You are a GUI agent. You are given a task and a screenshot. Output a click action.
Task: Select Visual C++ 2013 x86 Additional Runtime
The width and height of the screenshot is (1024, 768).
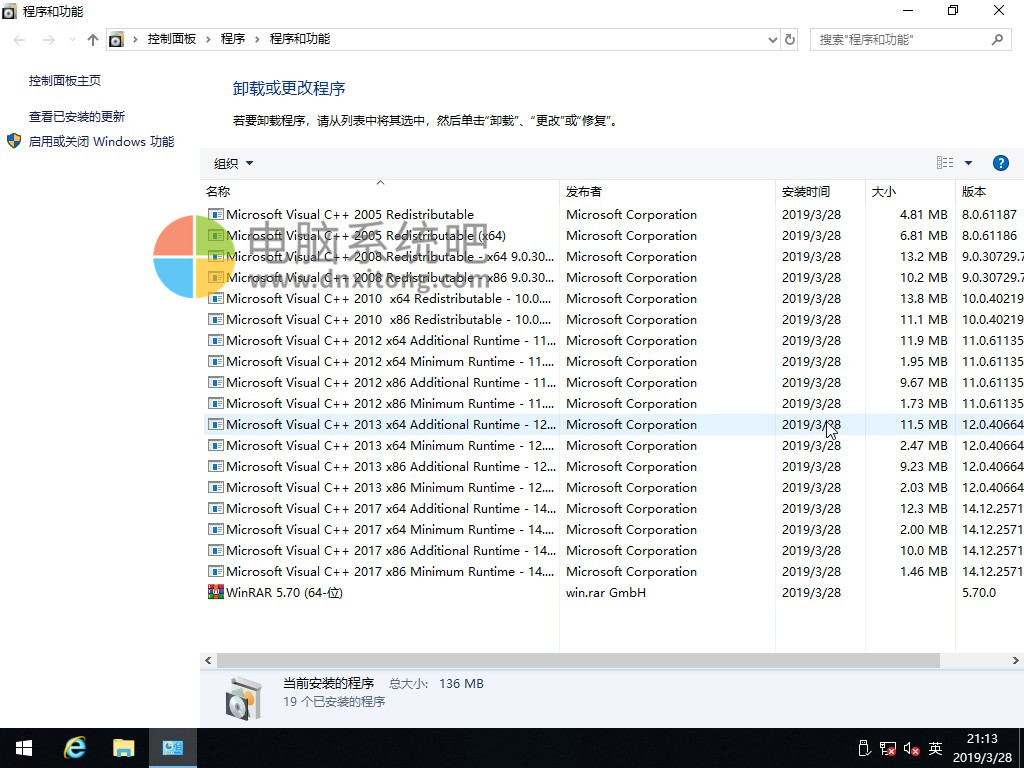tap(614, 466)
